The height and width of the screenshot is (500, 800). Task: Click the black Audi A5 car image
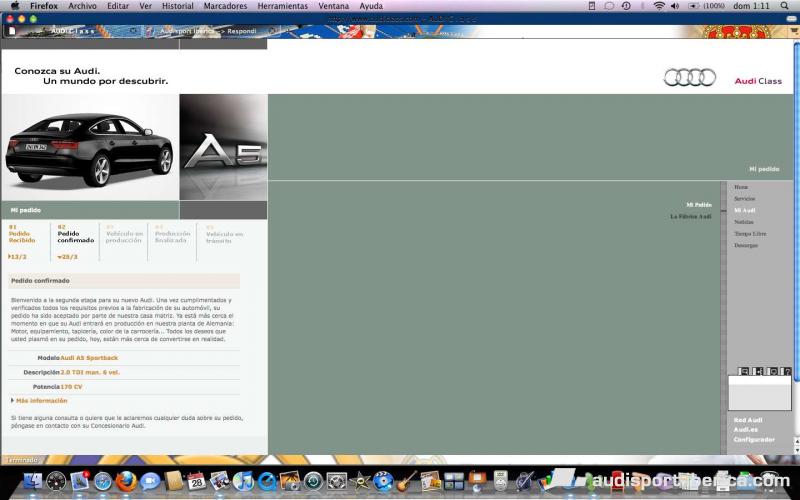point(90,148)
